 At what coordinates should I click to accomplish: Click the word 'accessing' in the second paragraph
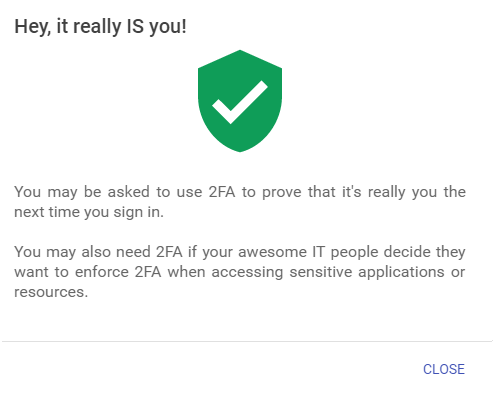point(247,272)
